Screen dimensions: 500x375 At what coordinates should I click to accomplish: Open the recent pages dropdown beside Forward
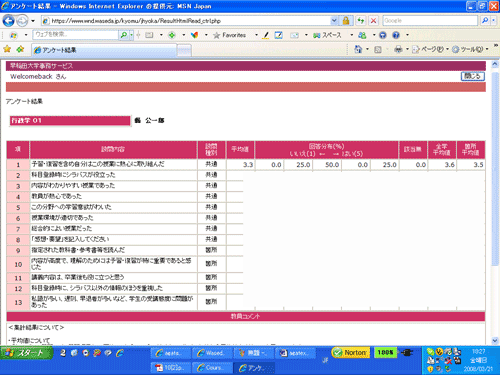(33, 21)
